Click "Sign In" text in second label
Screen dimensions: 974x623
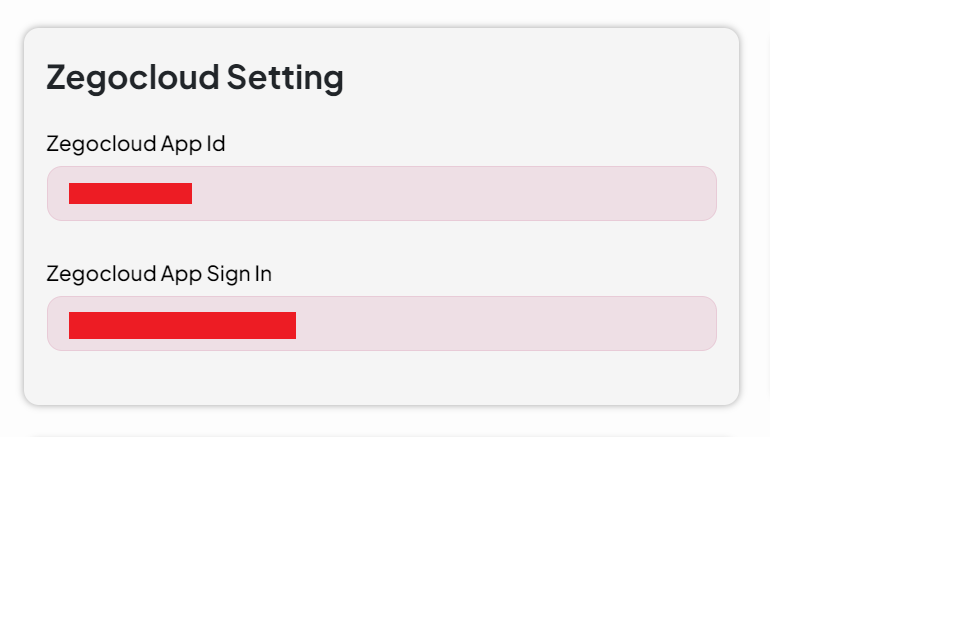[239, 274]
